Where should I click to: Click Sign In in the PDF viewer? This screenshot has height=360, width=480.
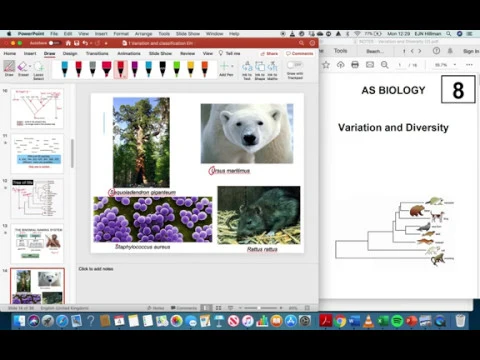pos(471,51)
